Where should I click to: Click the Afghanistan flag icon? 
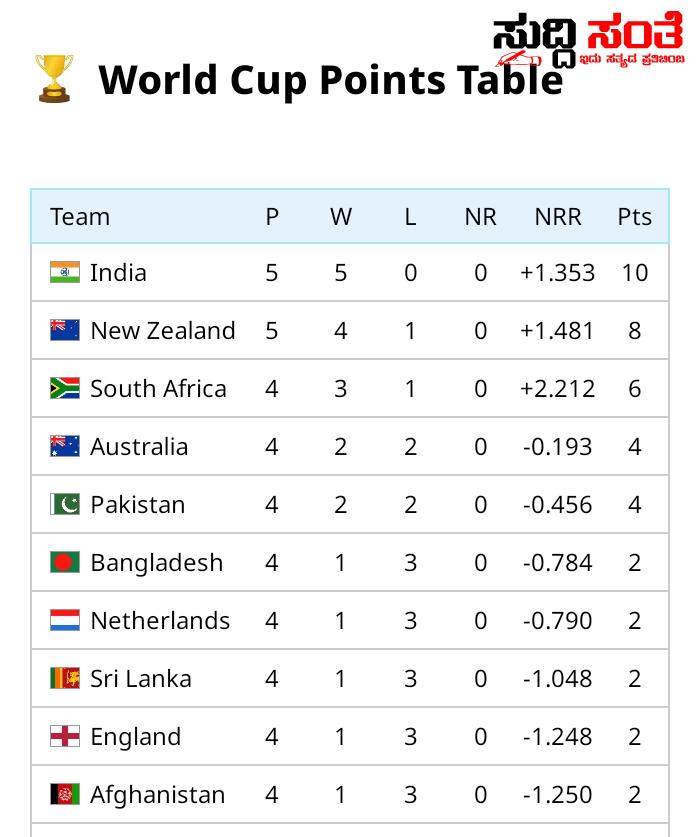point(65,794)
